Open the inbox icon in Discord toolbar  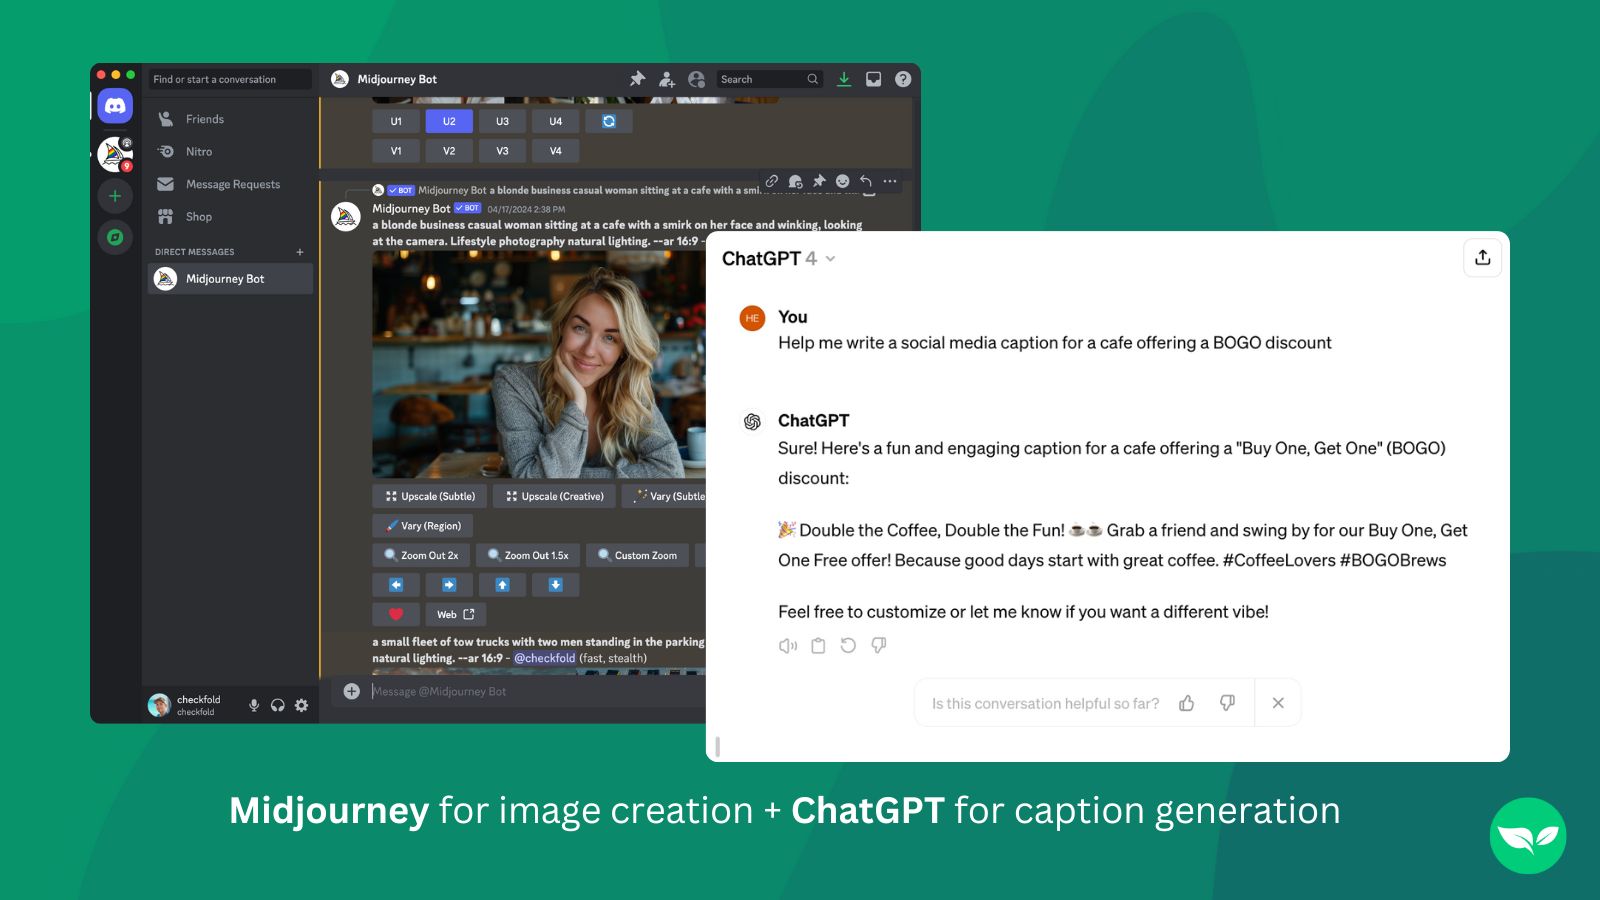pyautogui.click(x=874, y=79)
